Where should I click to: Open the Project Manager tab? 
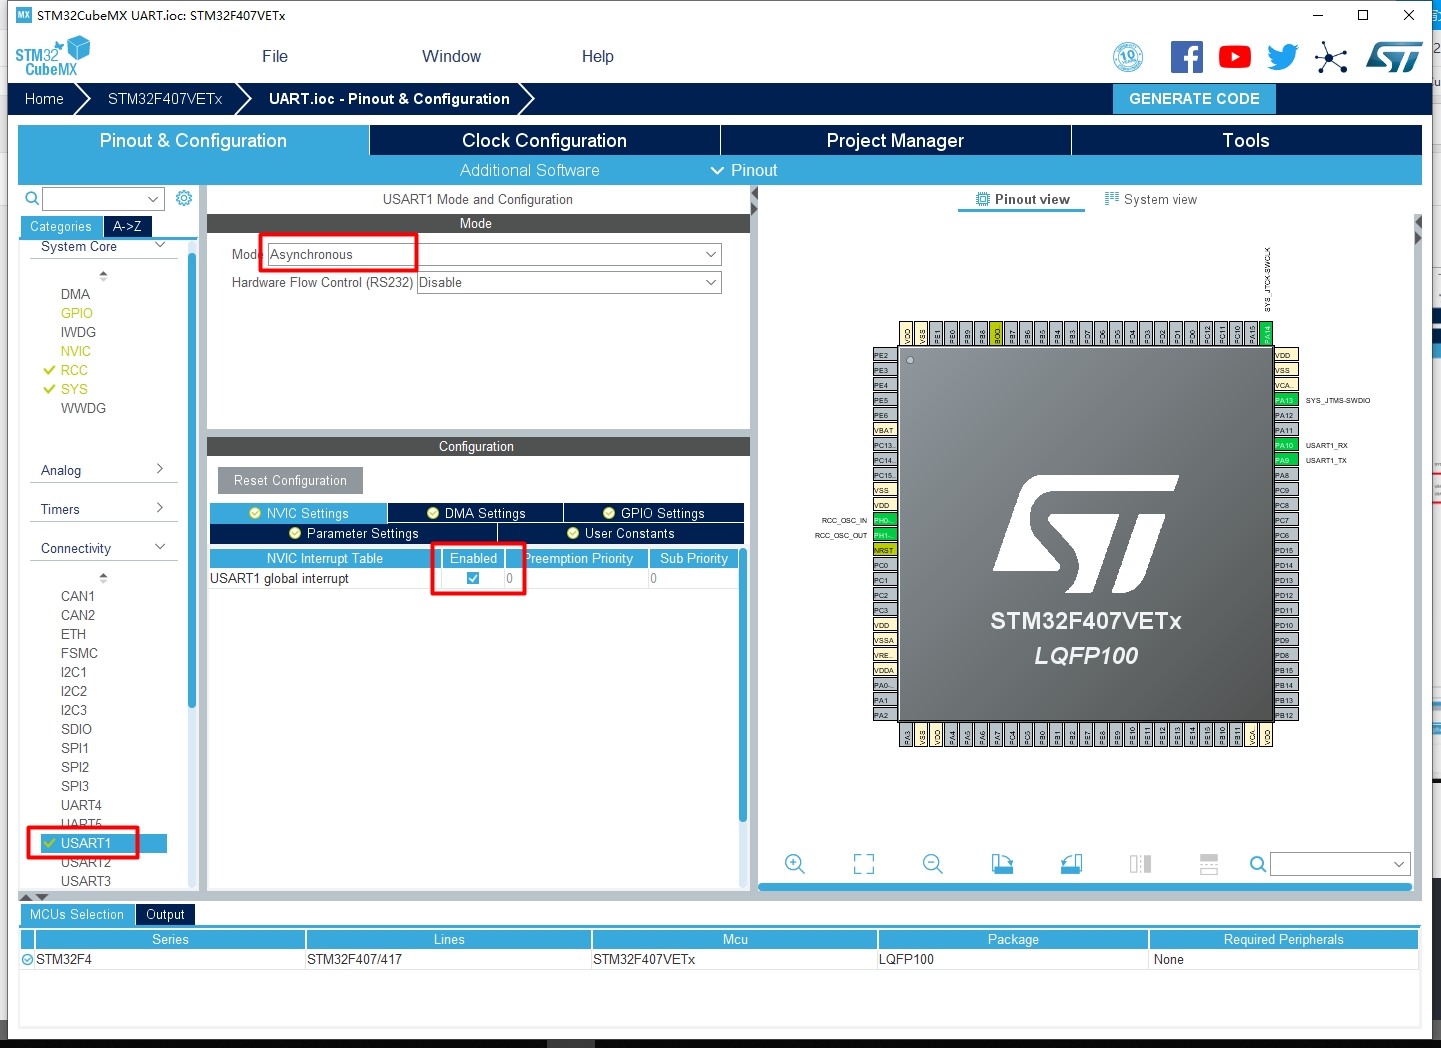pyautogui.click(x=894, y=140)
